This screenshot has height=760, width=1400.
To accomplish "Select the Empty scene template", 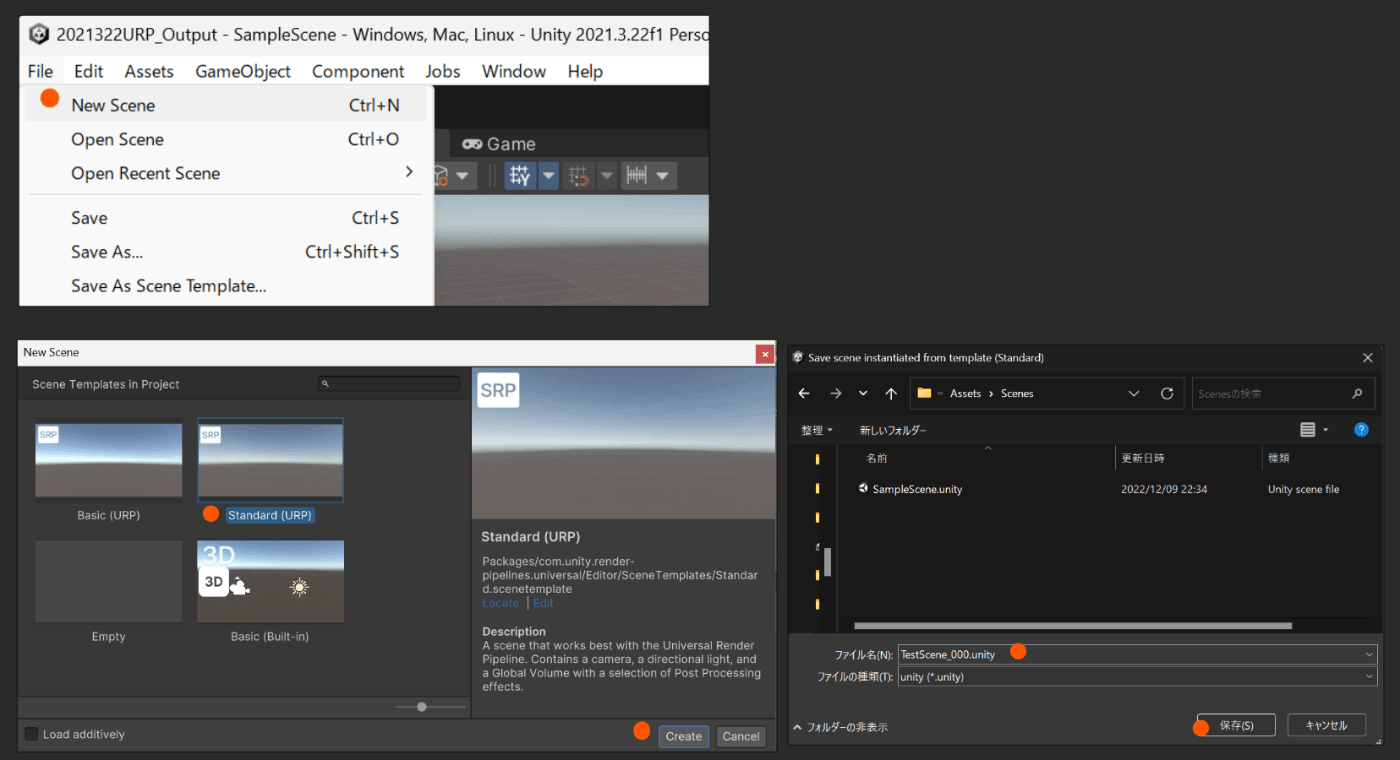I will click(x=109, y=582).
